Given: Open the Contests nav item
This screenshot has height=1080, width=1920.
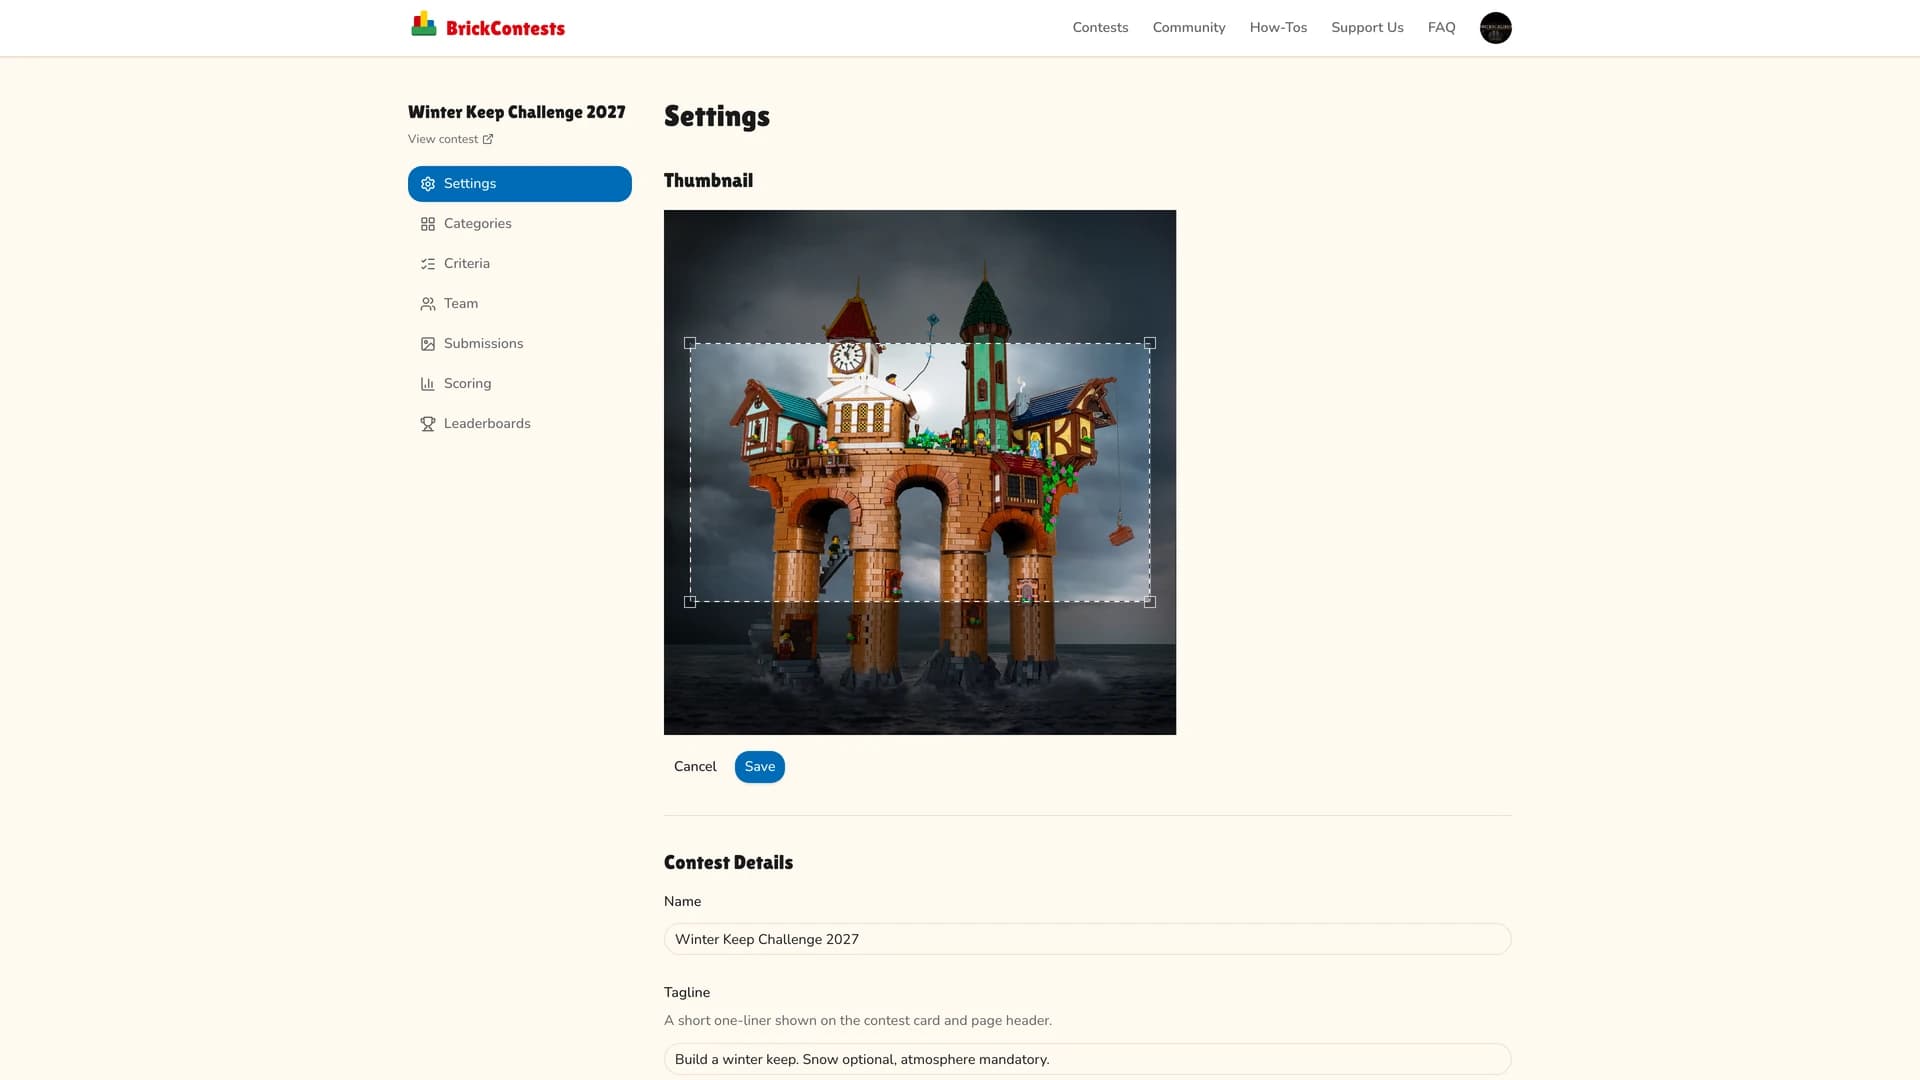Looking at the screenshot, I should [1100, 28].
